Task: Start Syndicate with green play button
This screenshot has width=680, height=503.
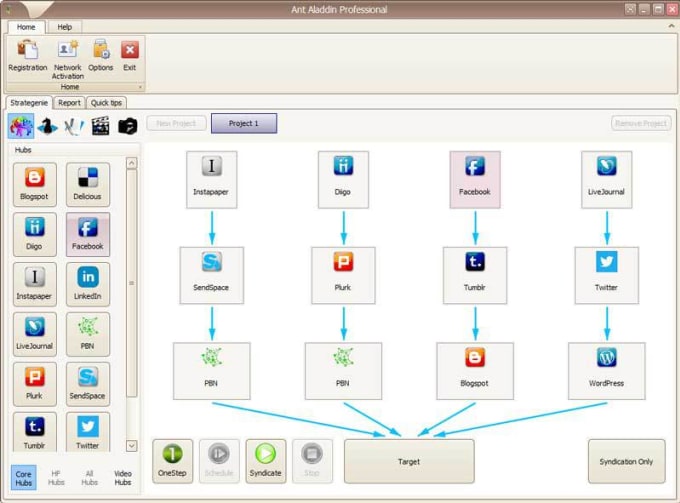Action: (x=265, y=461)
